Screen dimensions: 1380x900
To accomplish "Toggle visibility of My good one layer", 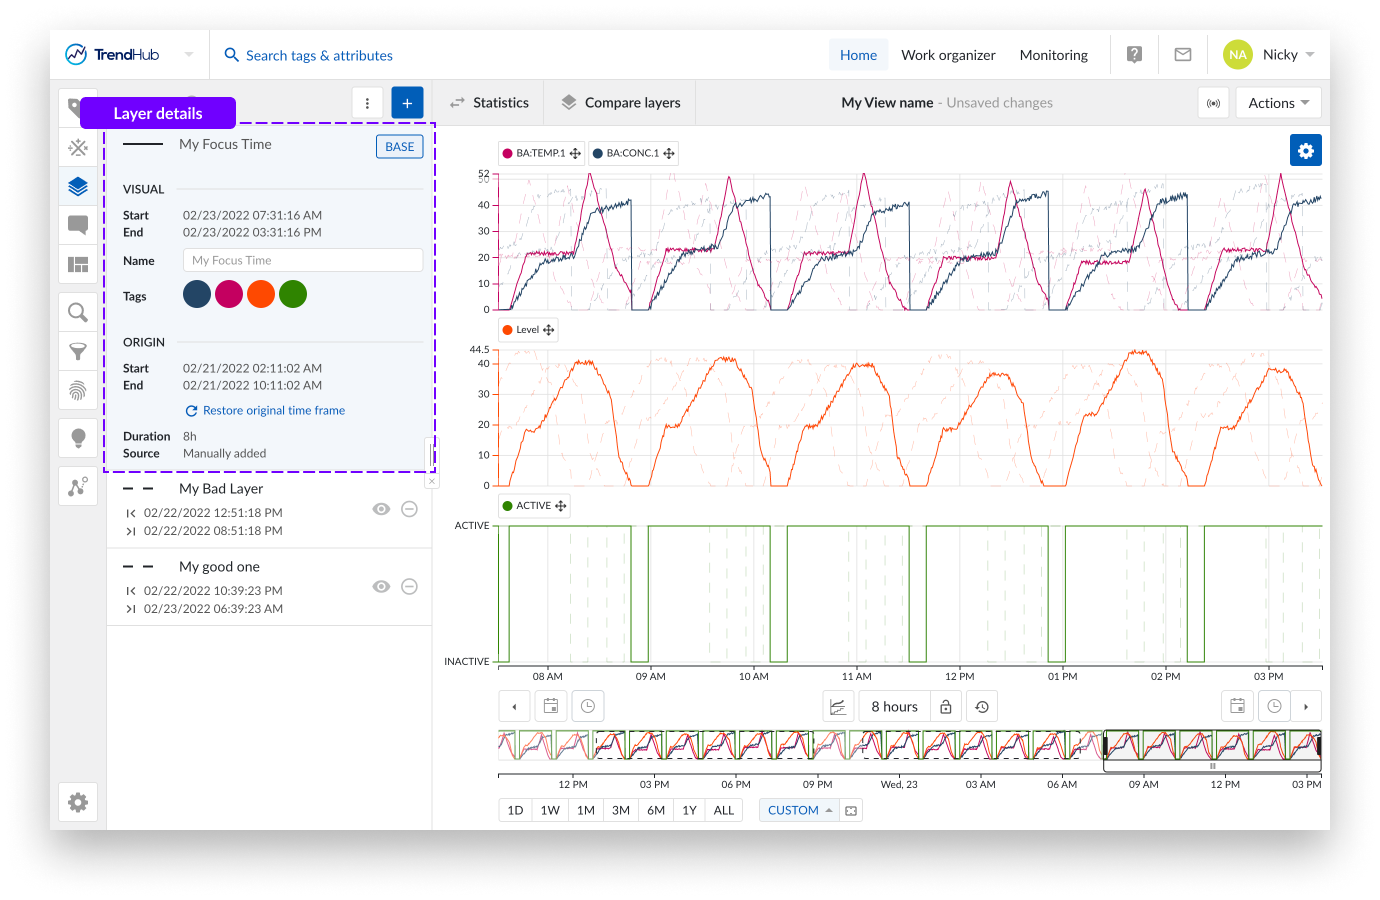I will click(x=381, y=587).
